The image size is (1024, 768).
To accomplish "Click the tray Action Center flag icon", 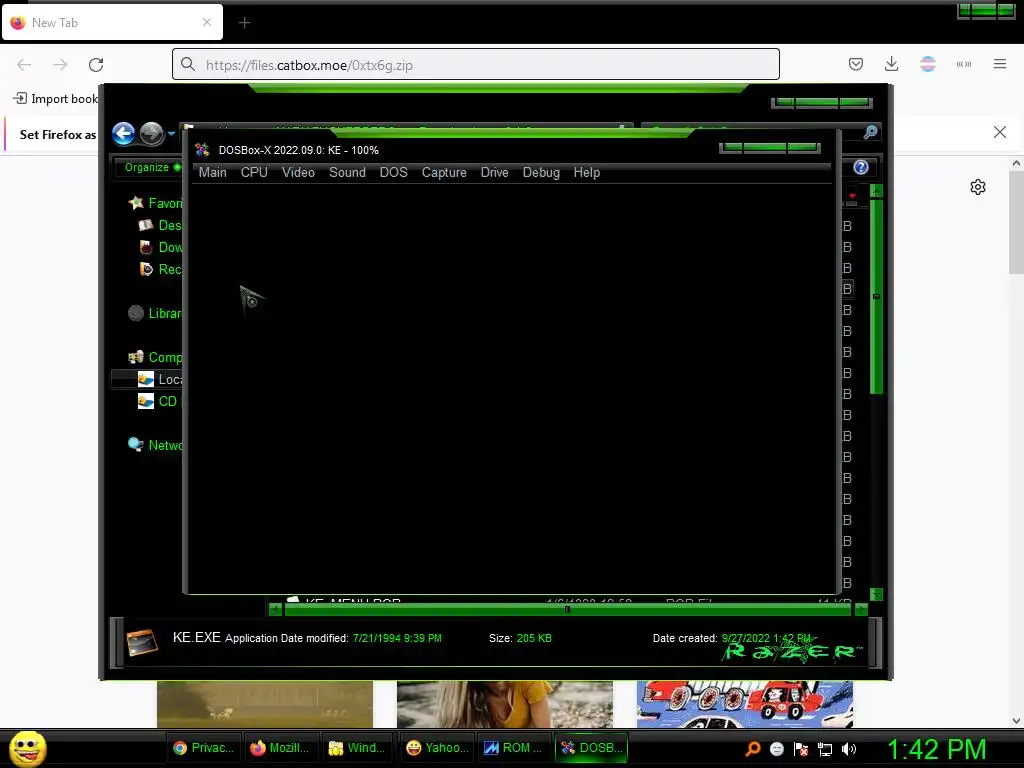I will 801,749.
